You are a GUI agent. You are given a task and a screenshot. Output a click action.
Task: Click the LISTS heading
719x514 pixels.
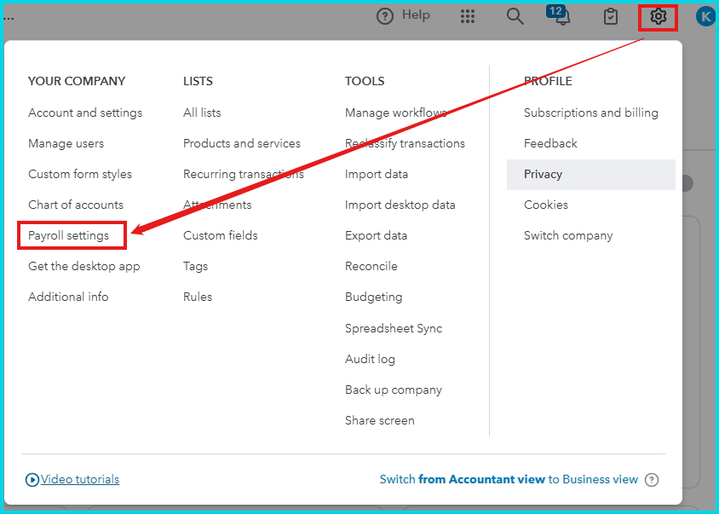[x=198, y=81]
